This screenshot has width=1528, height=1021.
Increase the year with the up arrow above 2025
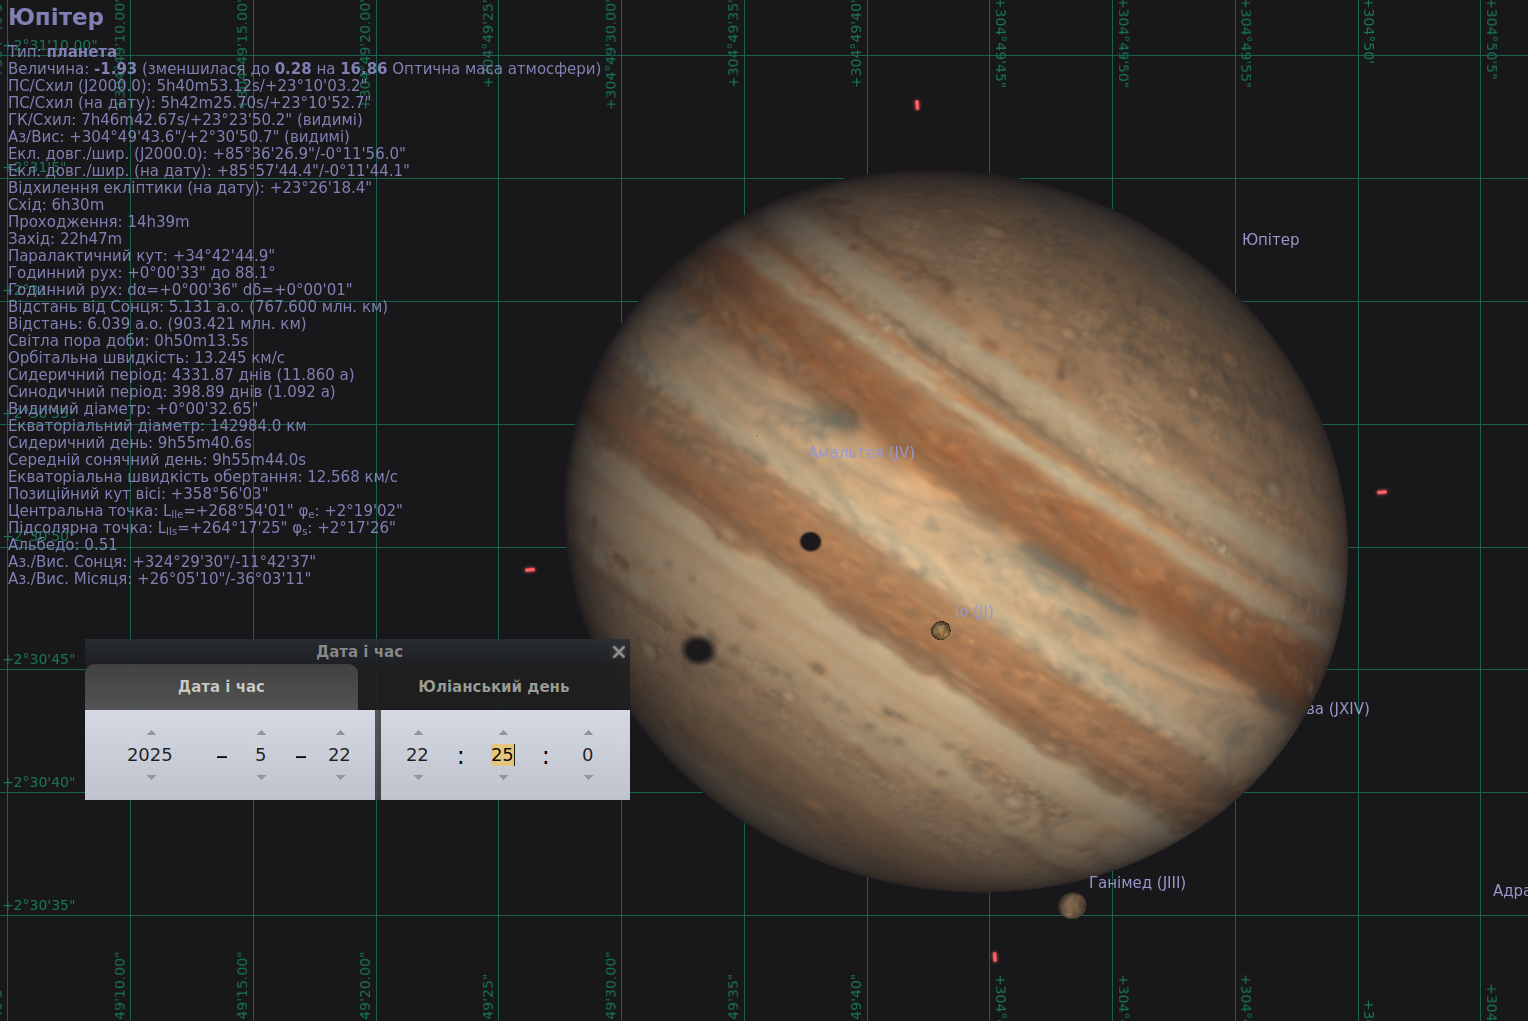click(151, 733)
